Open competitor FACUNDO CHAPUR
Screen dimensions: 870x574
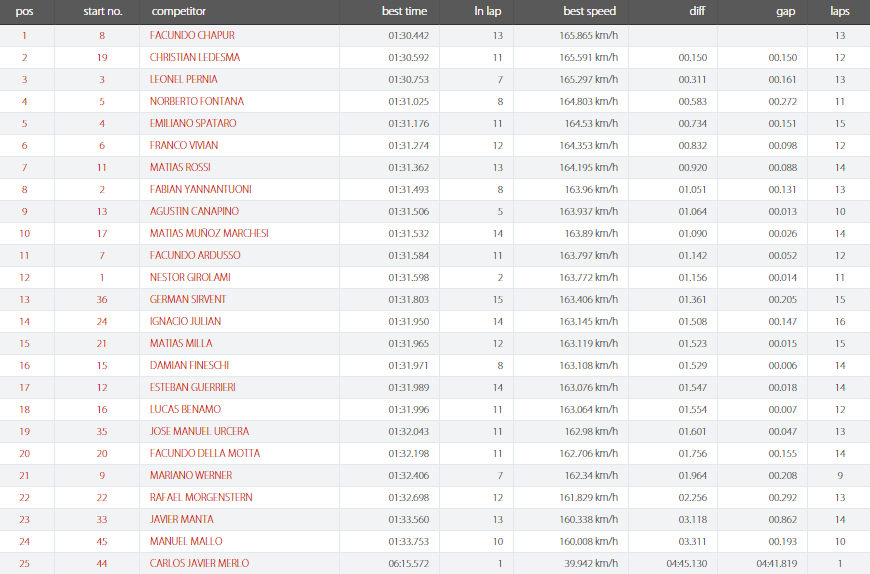click(192, 35)
